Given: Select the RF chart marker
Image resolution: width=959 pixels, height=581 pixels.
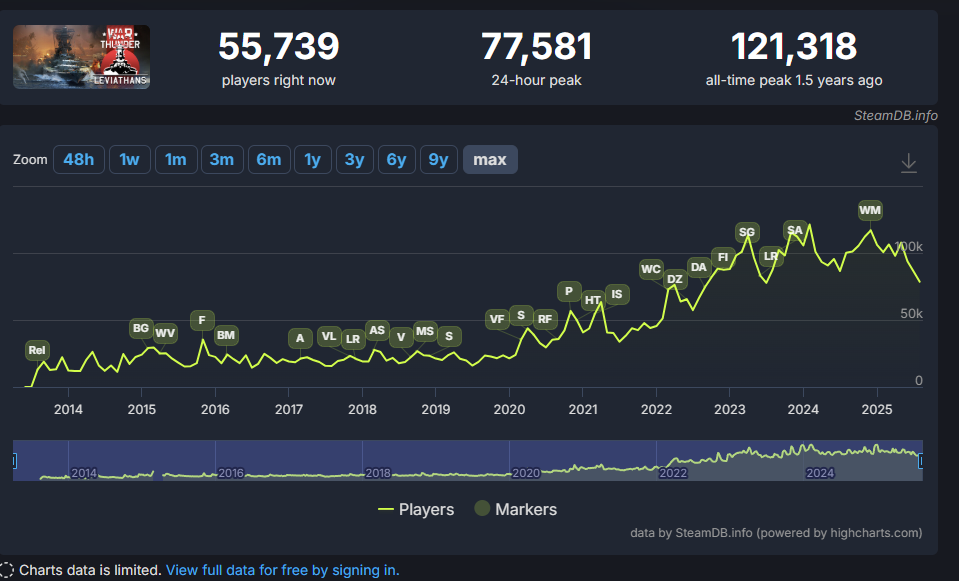Looking at the screenshot, I should (545, 319).
